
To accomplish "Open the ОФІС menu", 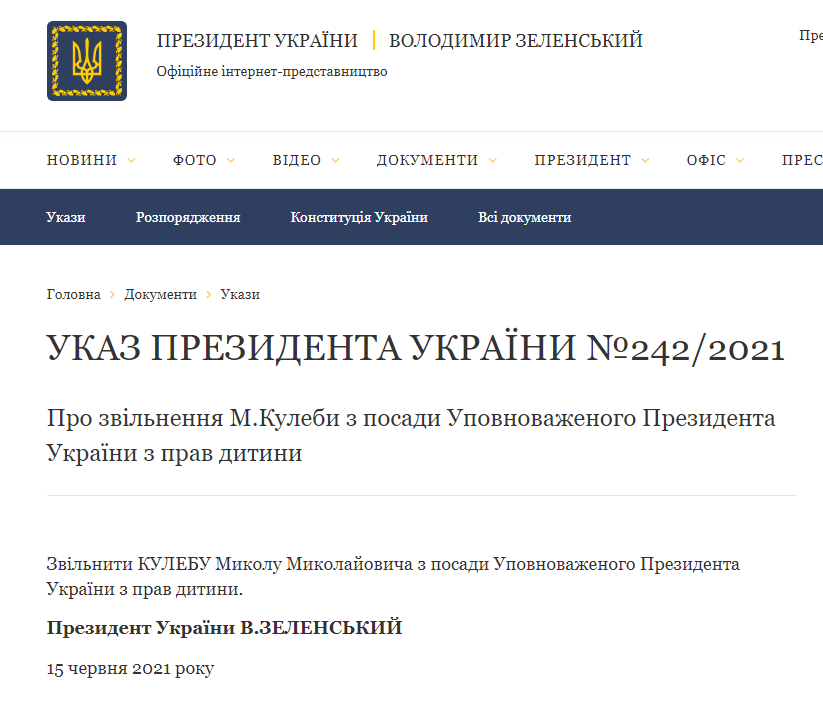I will 706,160.
